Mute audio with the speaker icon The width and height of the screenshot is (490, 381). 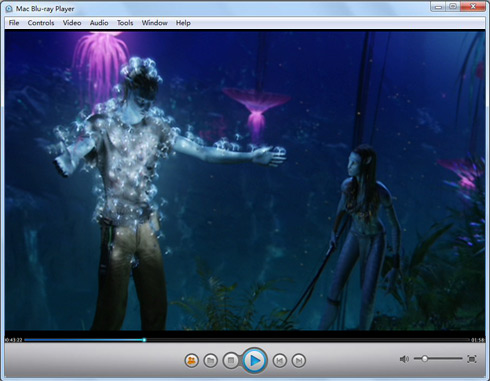404,359
